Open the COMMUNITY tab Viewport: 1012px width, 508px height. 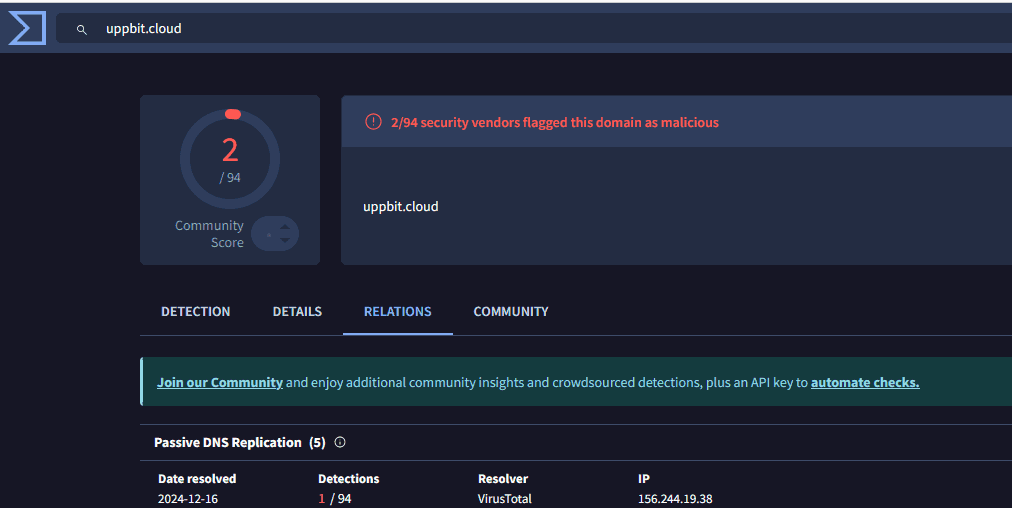510,311
